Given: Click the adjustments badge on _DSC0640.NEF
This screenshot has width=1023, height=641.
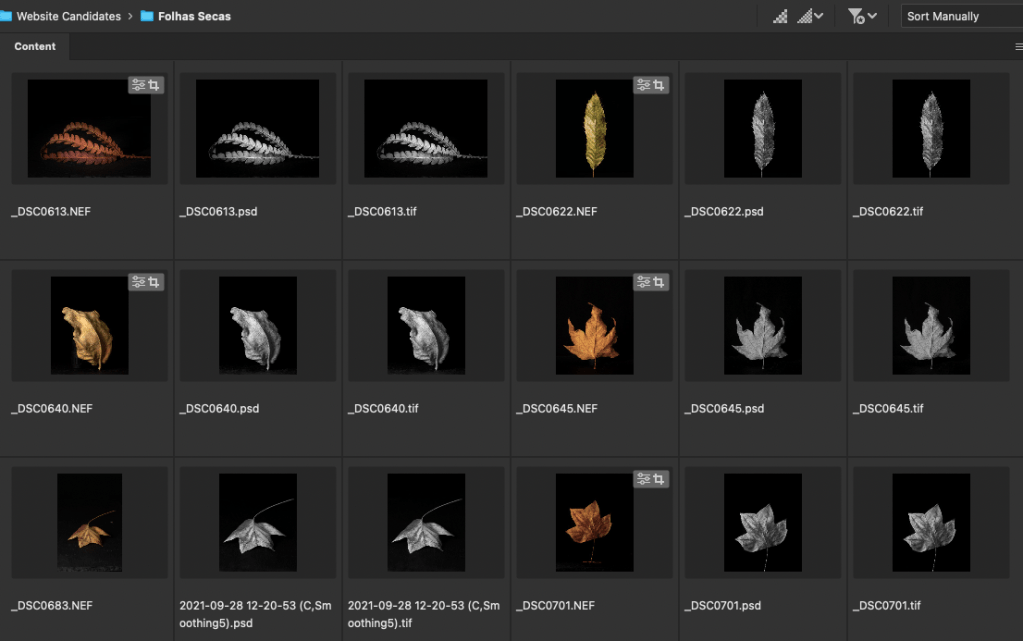Looking at the screenshot, I should 138,283.
